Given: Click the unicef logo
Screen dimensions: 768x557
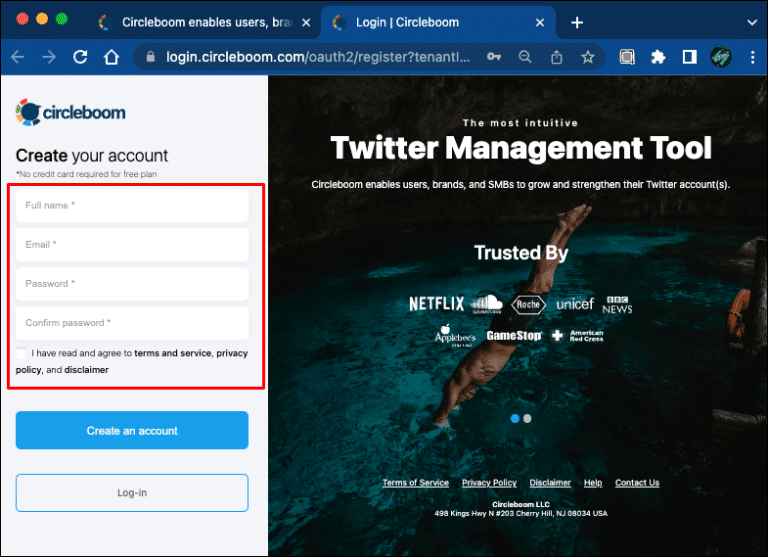Looking at the screenshot, I should pos(575,304).
